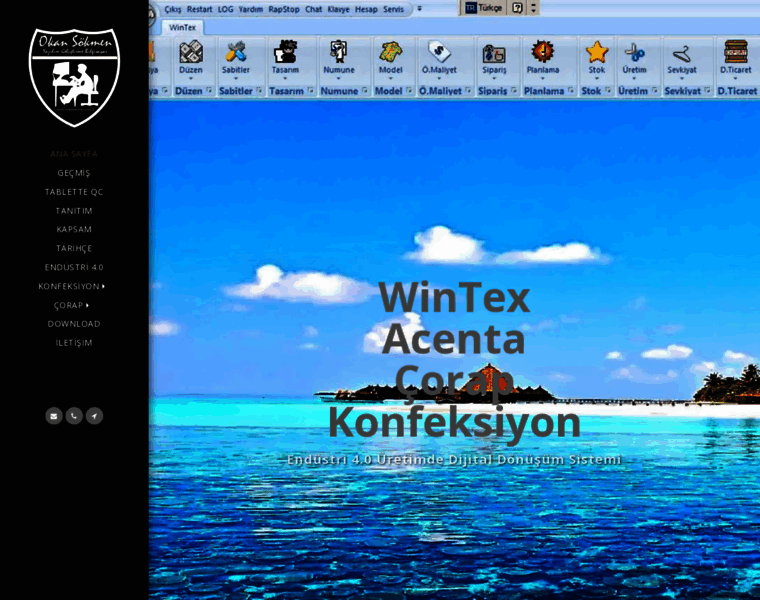760x600 pixels.
Task: Expand the KONFEKSİYON submenu
Action: tap(72, 286)
